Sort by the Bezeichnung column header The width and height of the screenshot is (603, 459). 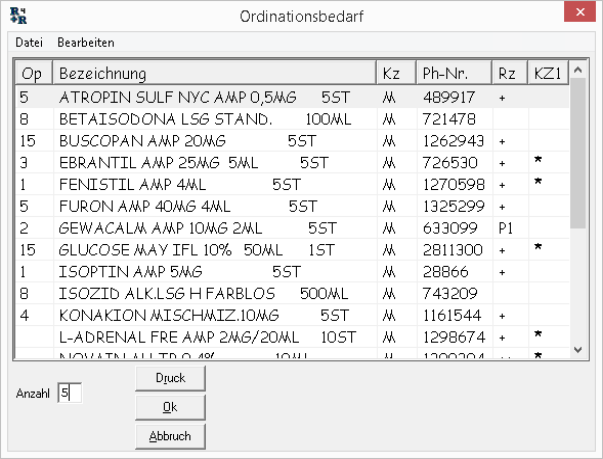coord(214,73)
